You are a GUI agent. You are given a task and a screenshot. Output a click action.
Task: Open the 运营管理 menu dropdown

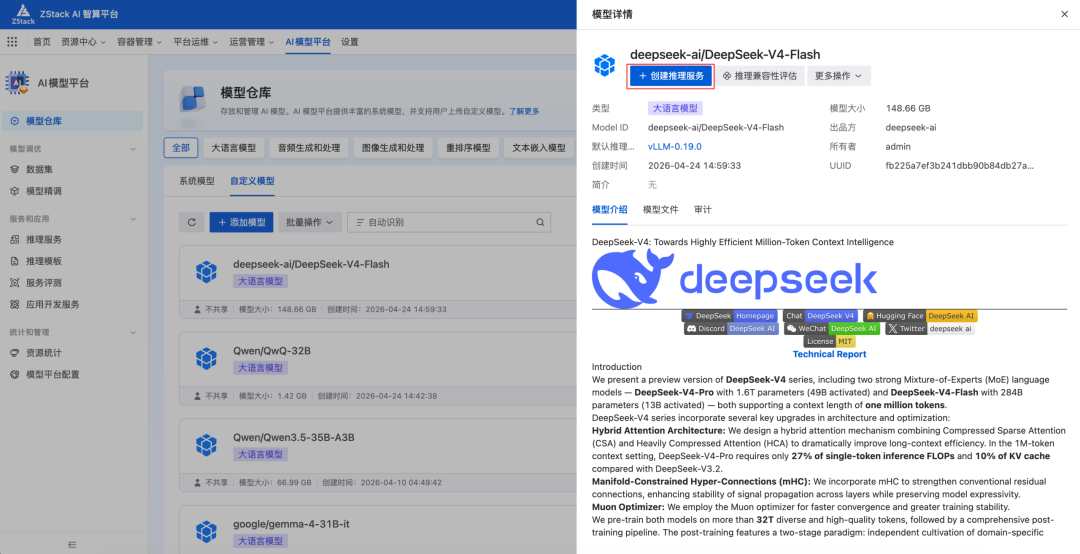click(x=252, y=42)
